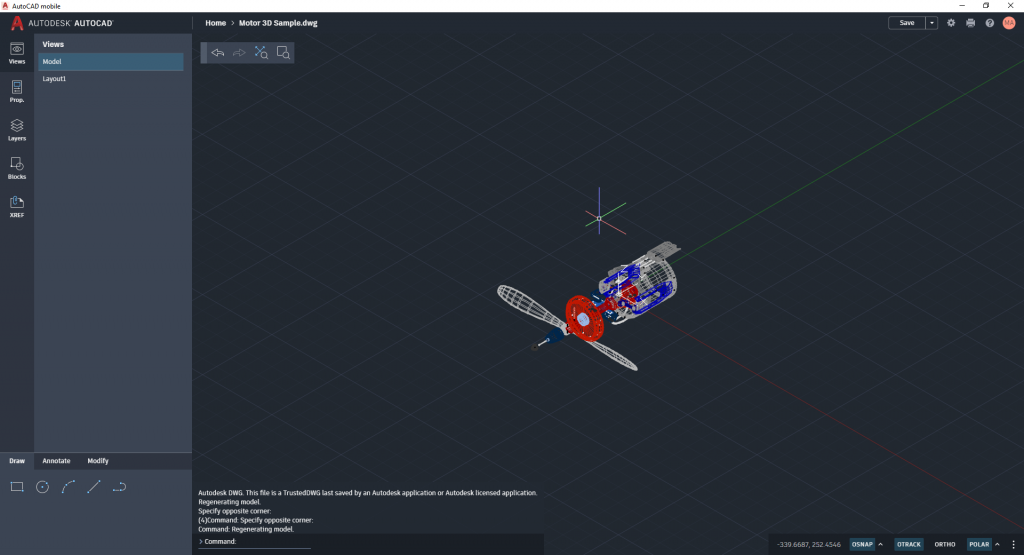The width and height of the screenshot is (1024, 555).
Task: Click the Views panel heading
Action: pos(53,44)
